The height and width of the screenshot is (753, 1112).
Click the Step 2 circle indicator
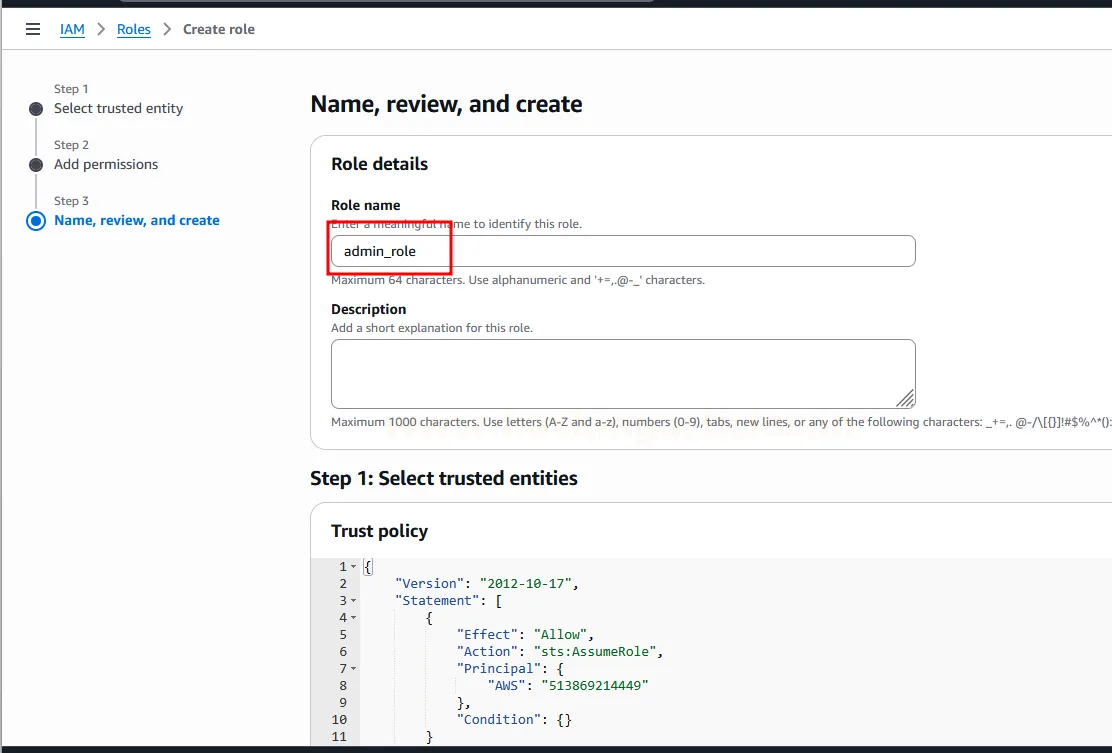[36, 165]
